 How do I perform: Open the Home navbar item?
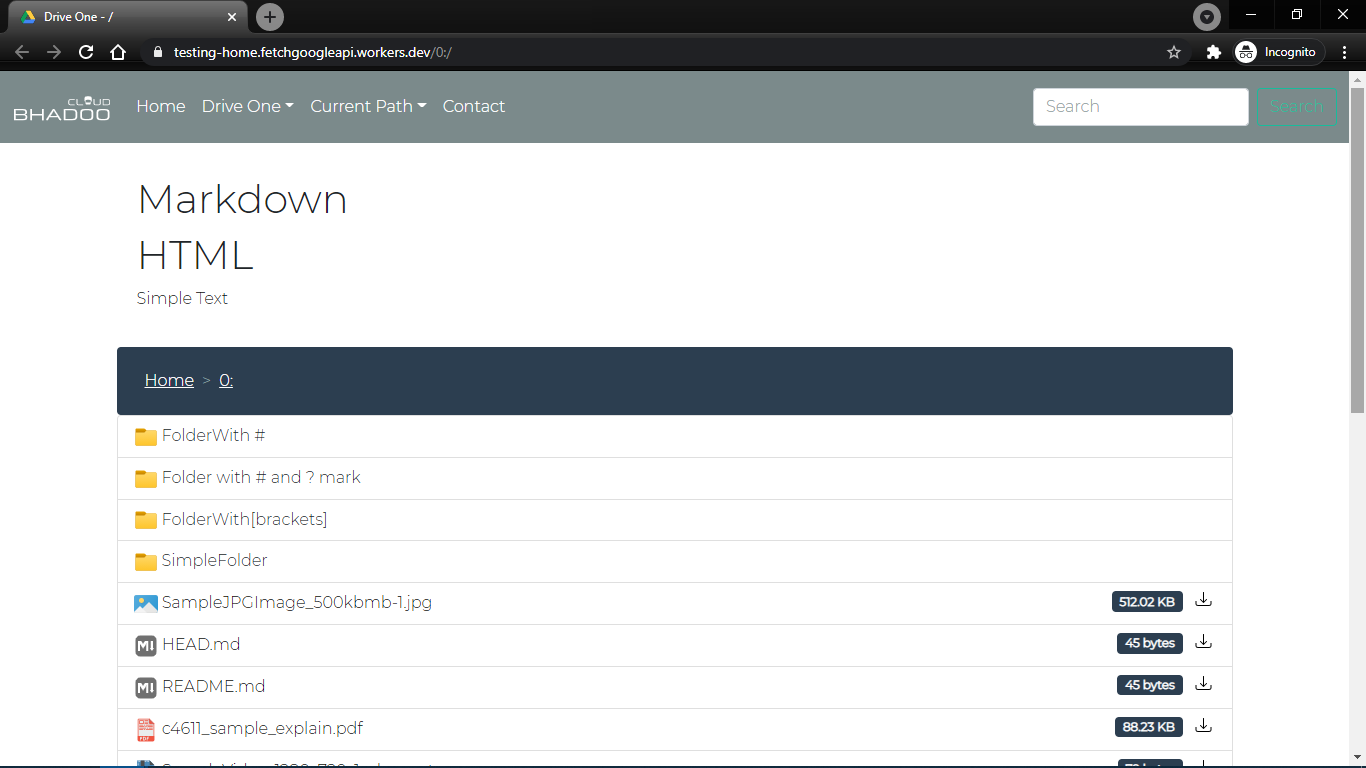161,106
